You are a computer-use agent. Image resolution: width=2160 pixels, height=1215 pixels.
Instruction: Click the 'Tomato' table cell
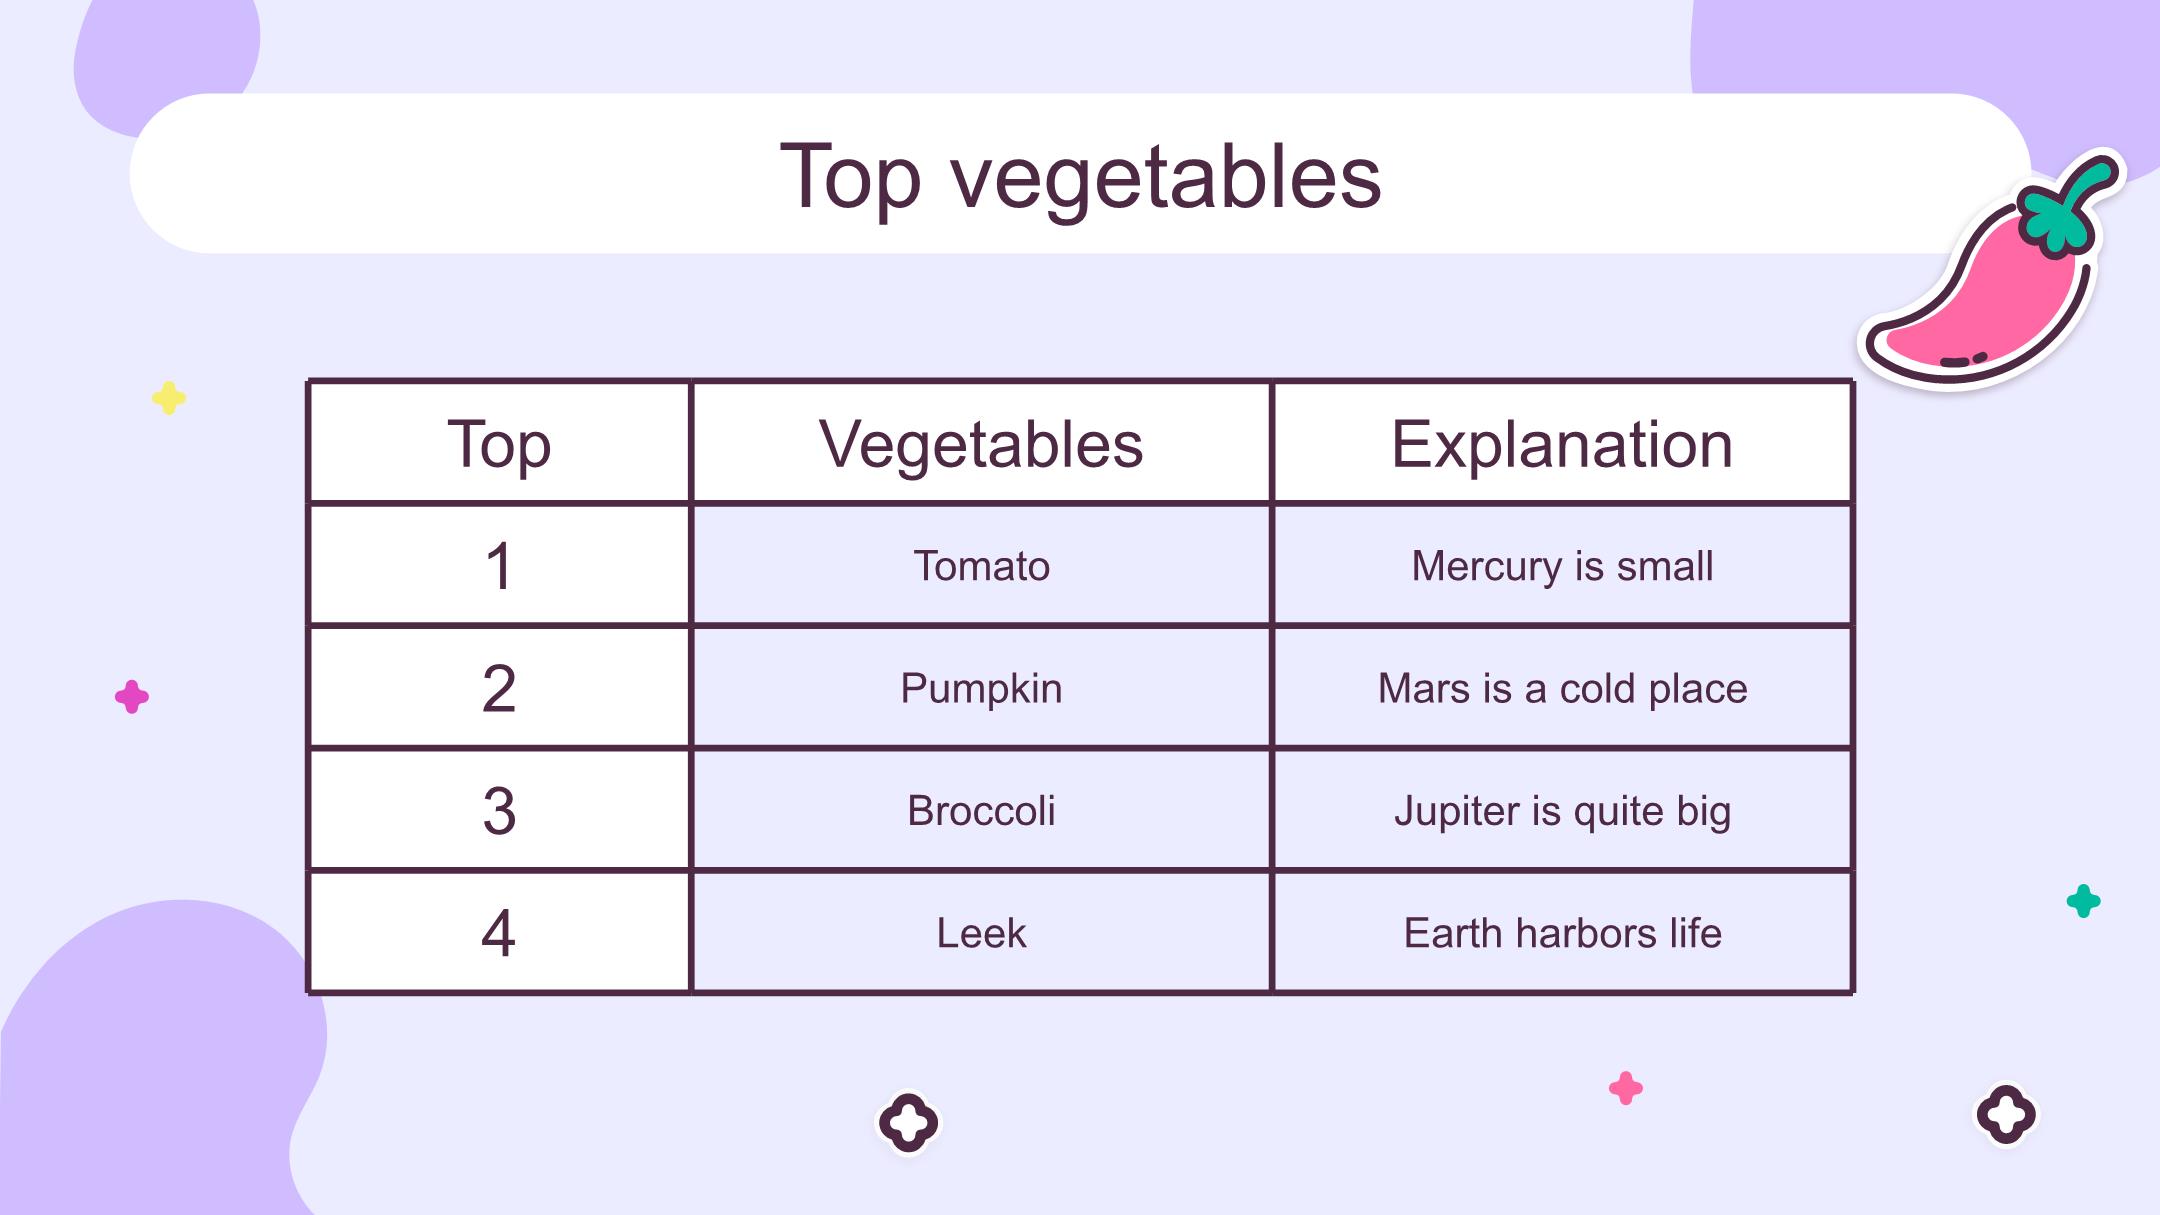(x=981, y=566)
